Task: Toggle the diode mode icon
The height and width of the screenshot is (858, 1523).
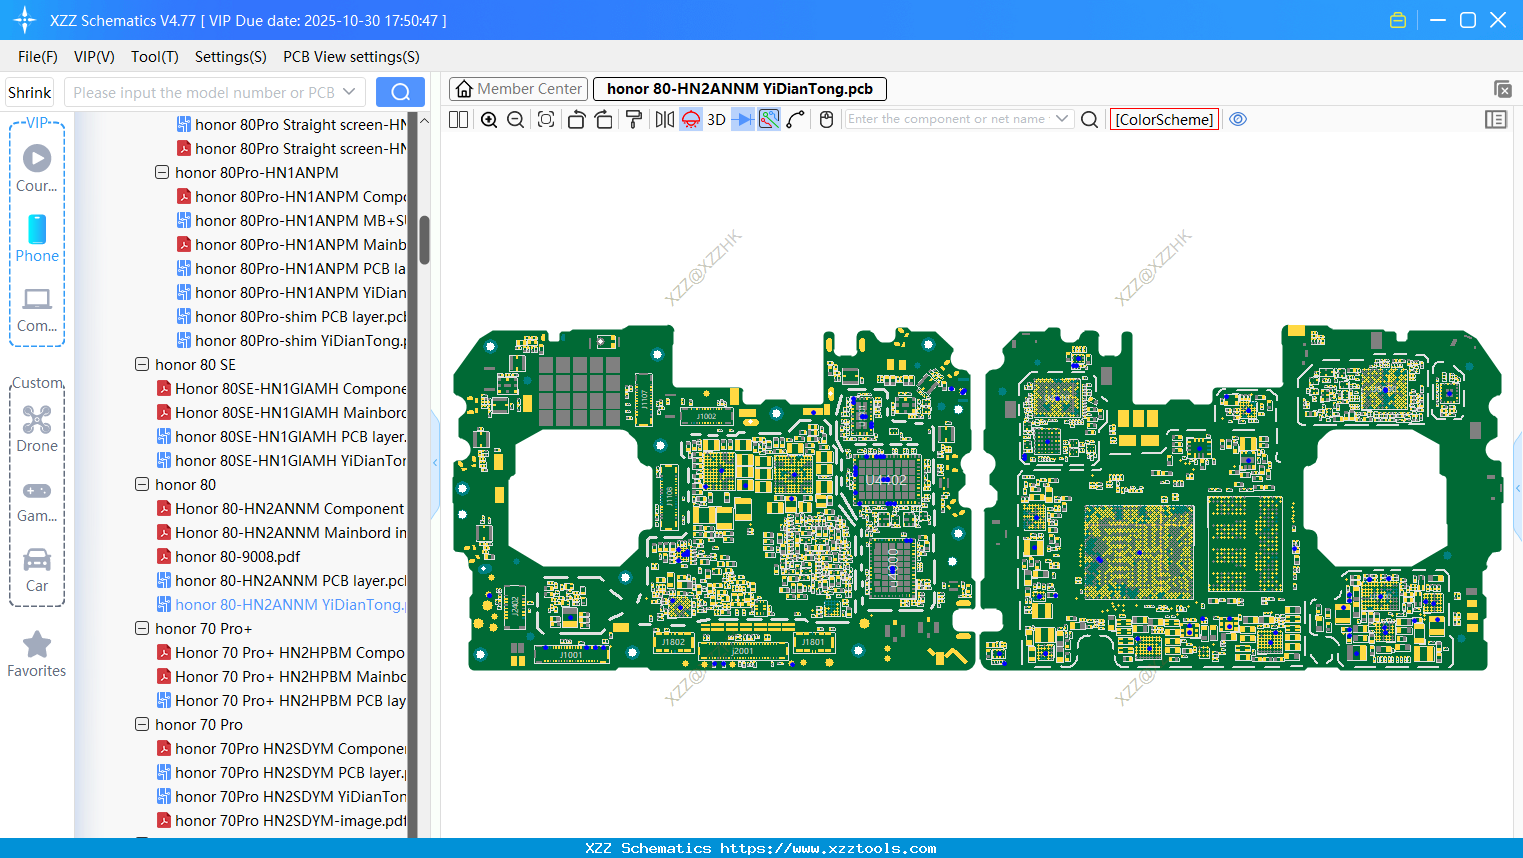Action: [x=743, y=120]
